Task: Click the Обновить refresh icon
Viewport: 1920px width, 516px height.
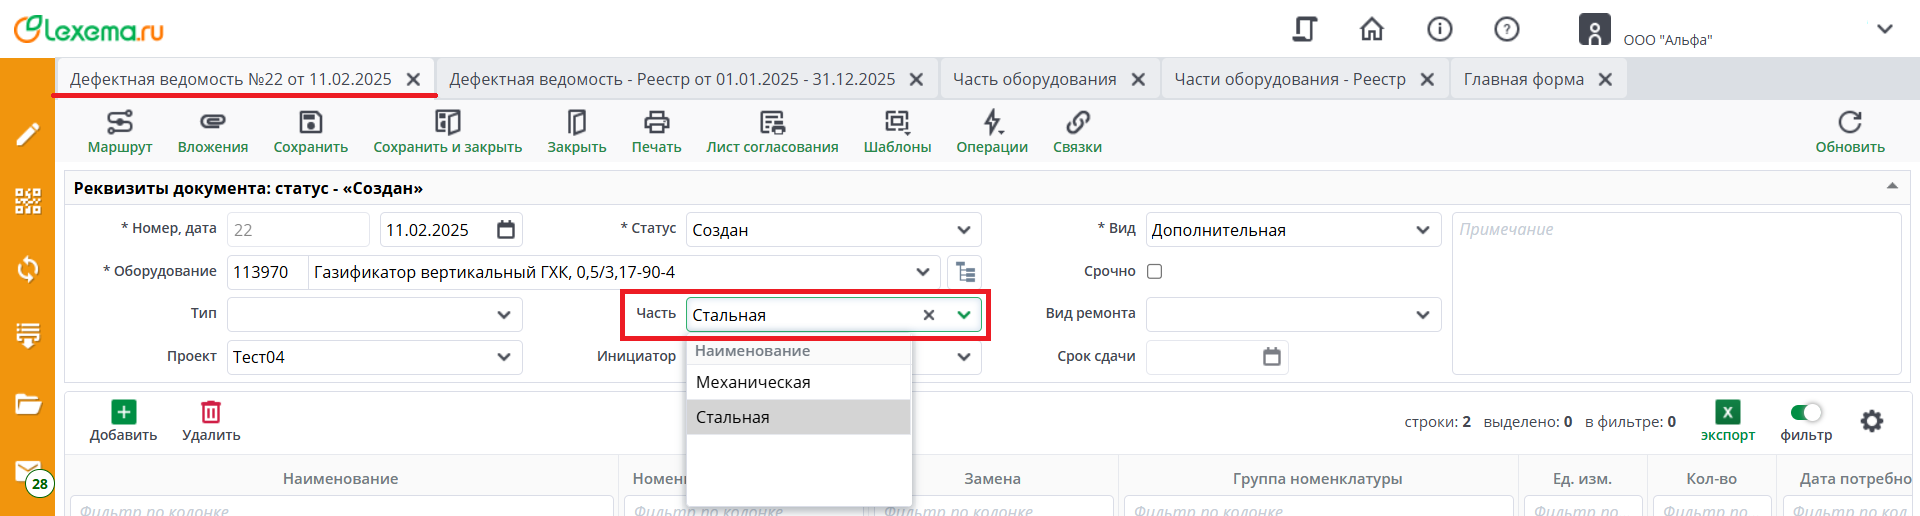Action: [1850, 122]
